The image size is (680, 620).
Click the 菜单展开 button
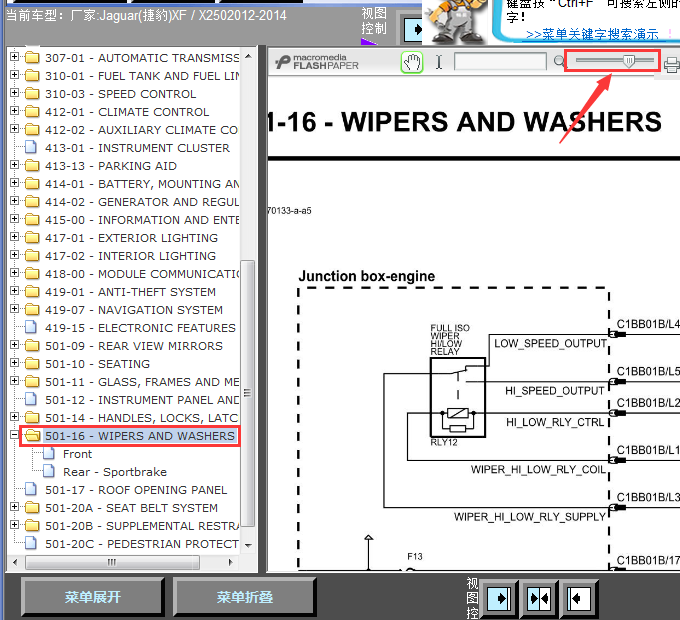[x=92, y=597]
